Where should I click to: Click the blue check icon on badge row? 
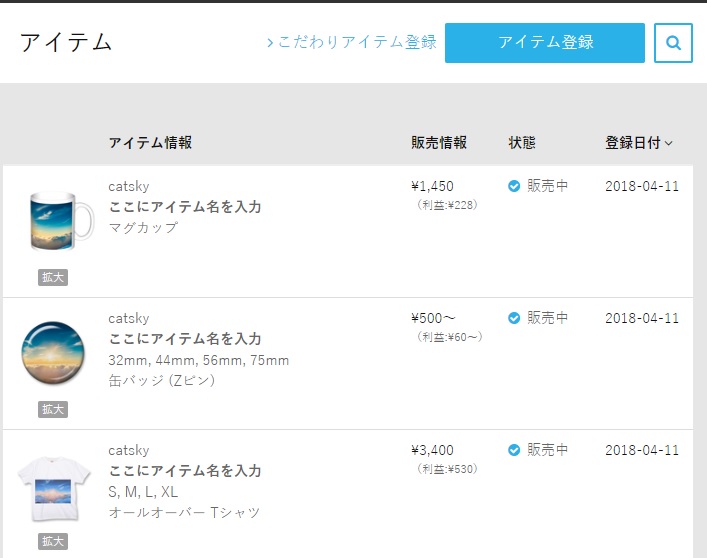pos(514,318)
